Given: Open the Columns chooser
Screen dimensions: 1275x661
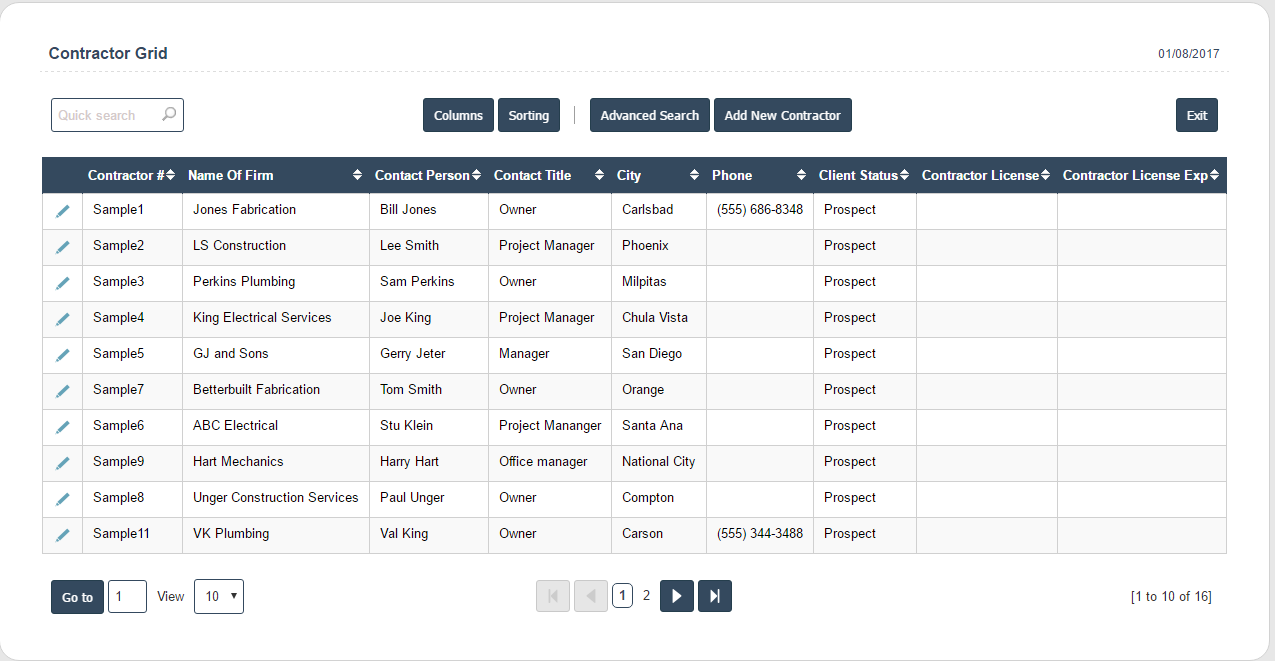Looking at the screenshot, I should tap(458, 115).
